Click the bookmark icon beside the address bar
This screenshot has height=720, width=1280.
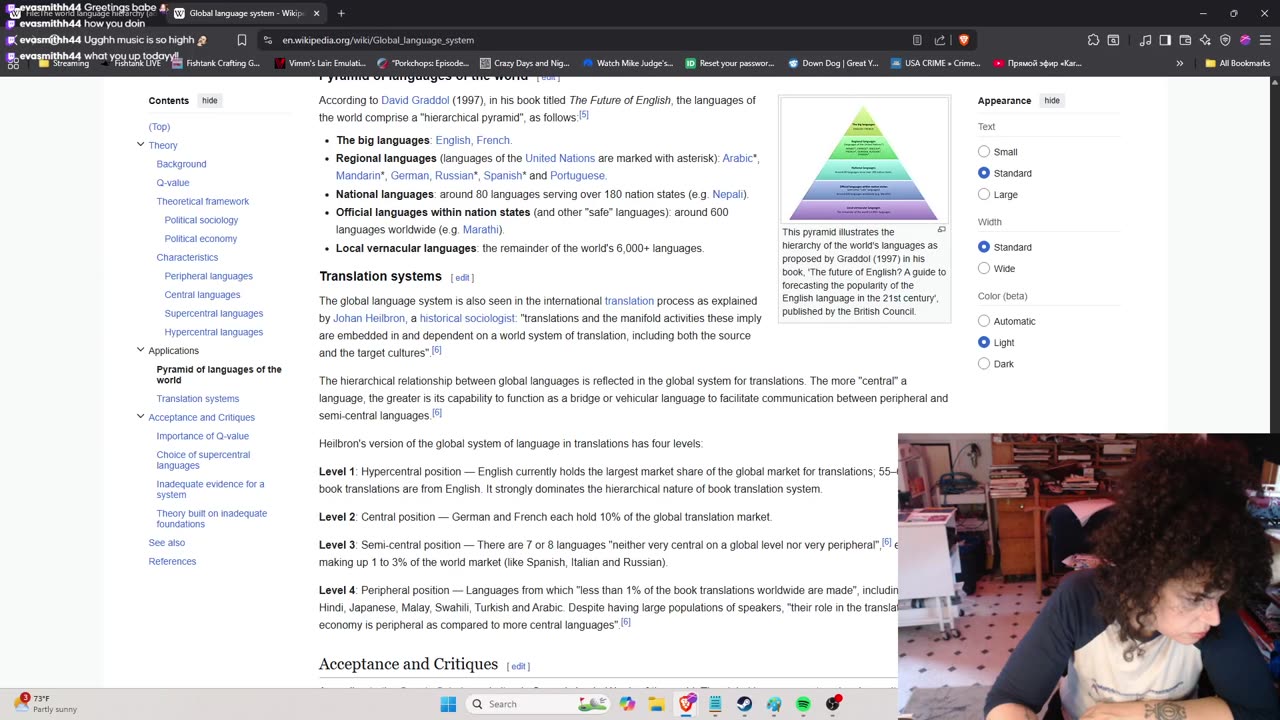coord(242,40)
